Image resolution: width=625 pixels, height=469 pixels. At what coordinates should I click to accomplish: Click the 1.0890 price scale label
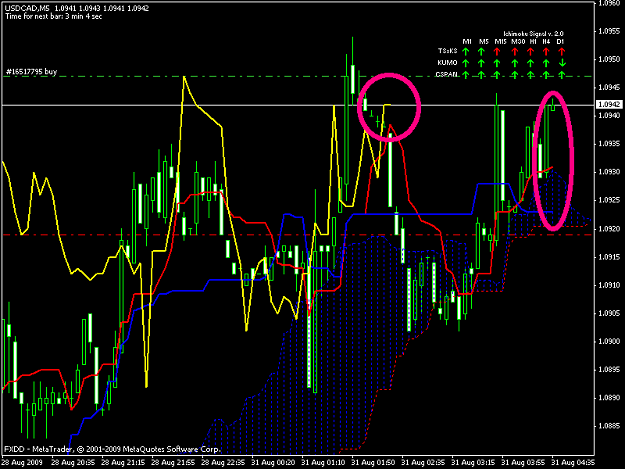pos(609,398)
